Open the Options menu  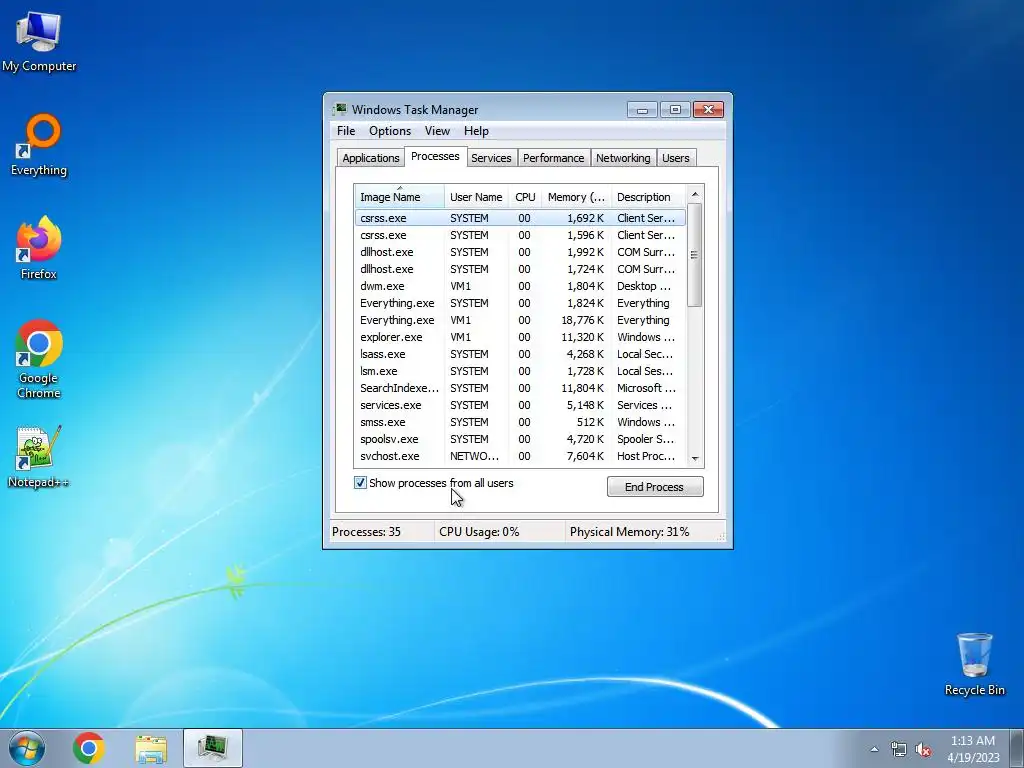point(390,131)
